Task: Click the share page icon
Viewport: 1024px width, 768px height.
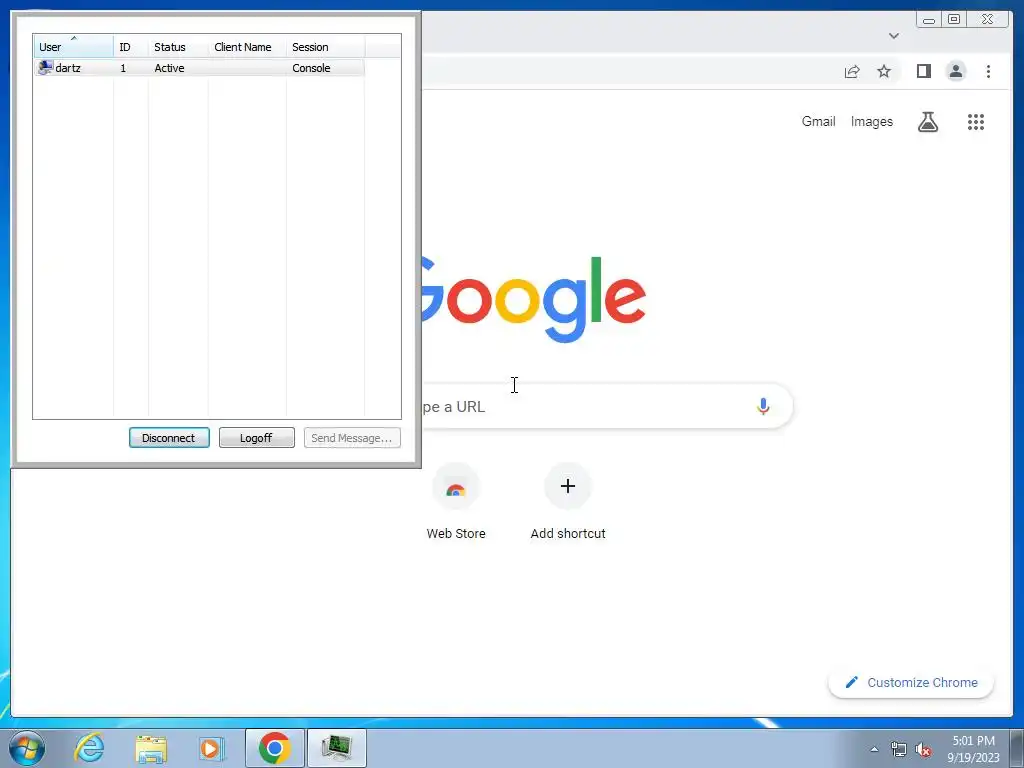Action: (x=852, y=71)
